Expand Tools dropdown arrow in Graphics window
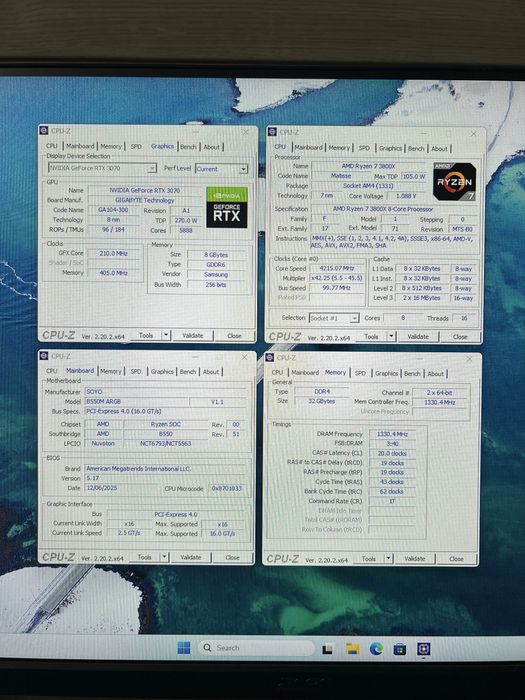This screenshot has width=525, height=700. pyautogui.click(x=166, y=335)
